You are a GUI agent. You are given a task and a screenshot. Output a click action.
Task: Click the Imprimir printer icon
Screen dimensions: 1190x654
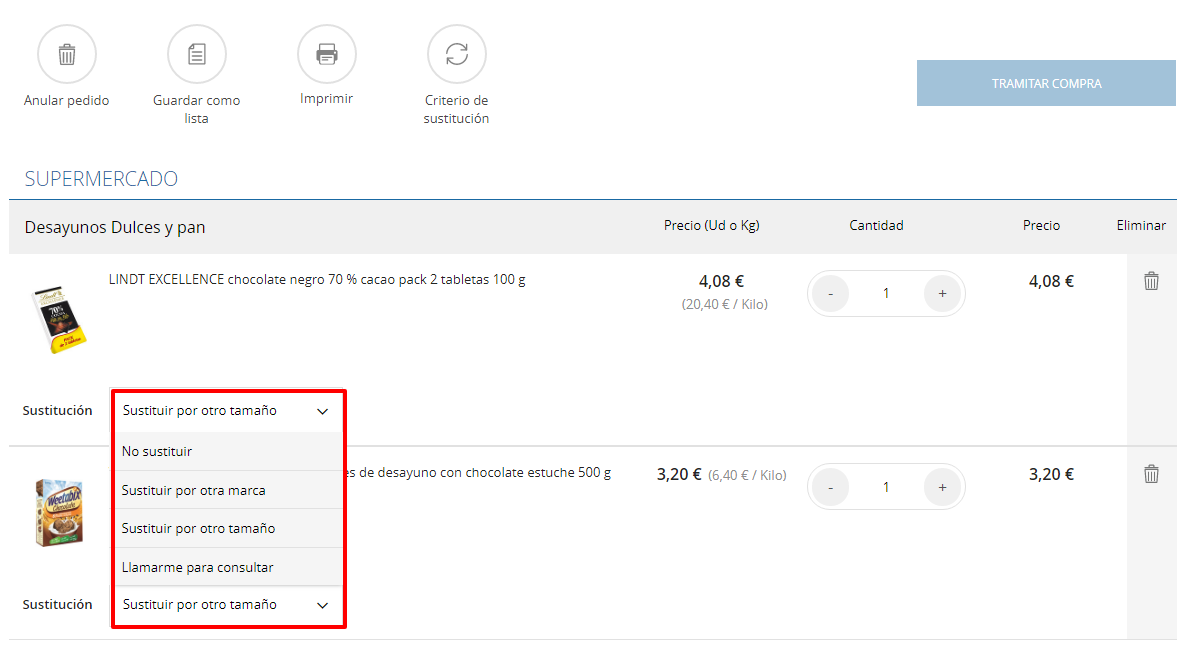click(x=327, y=54)
